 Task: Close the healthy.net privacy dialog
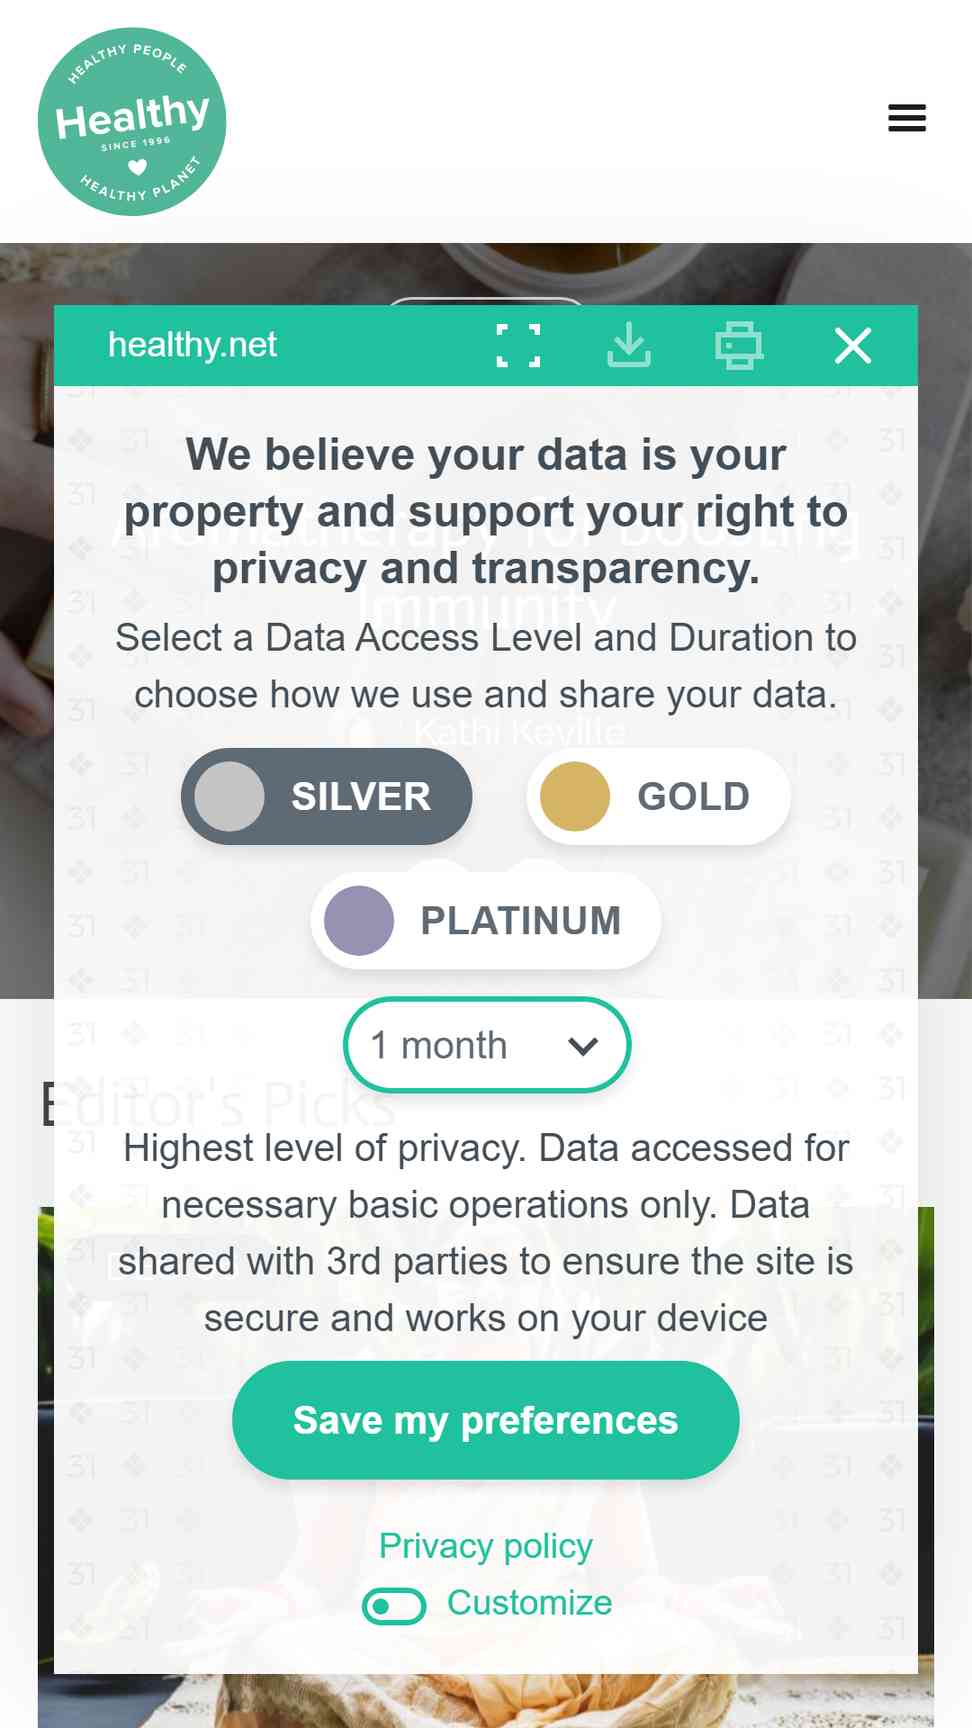pyautogui.click(x=853, y=346)
